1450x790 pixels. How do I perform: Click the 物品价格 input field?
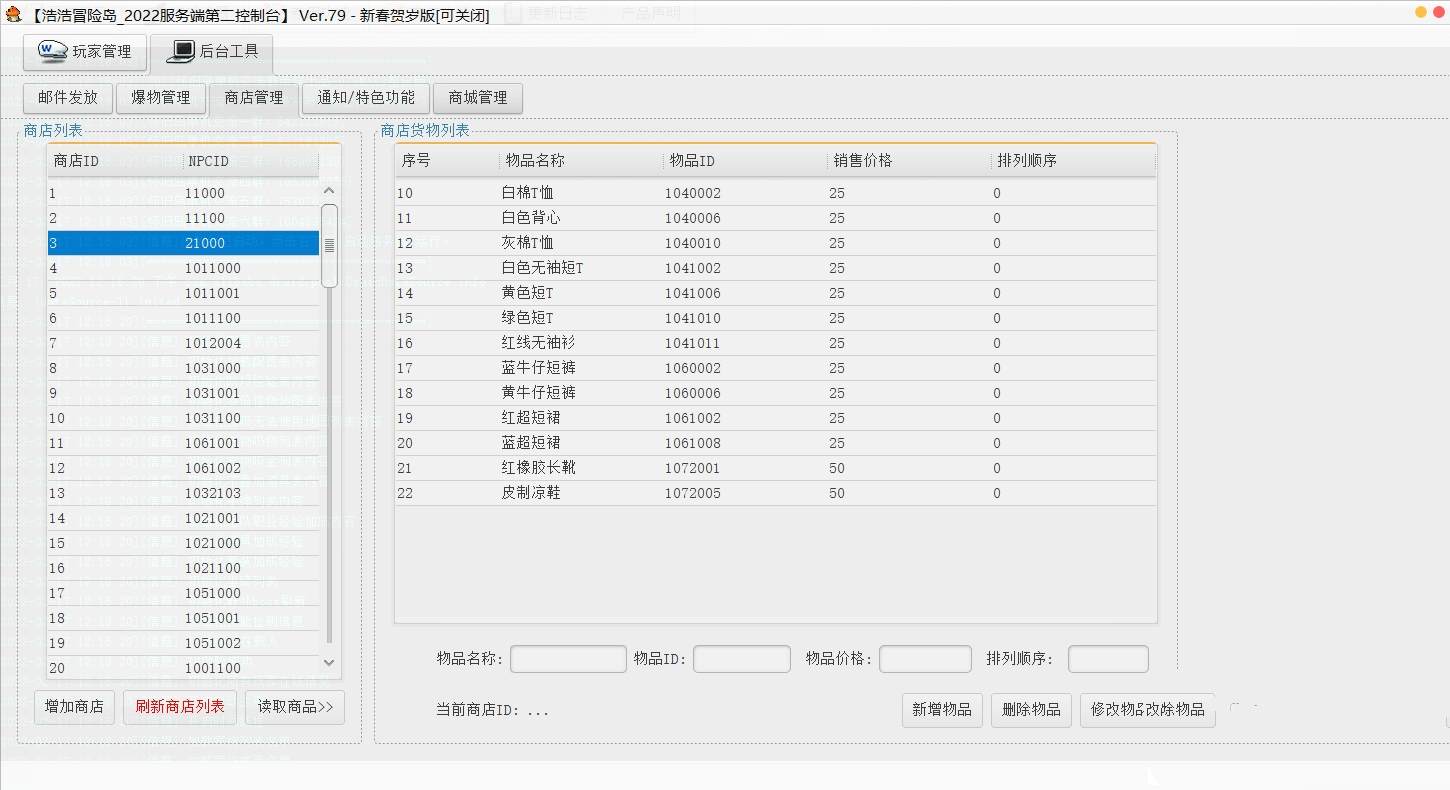pyautogui.click(x=925, y=659)
